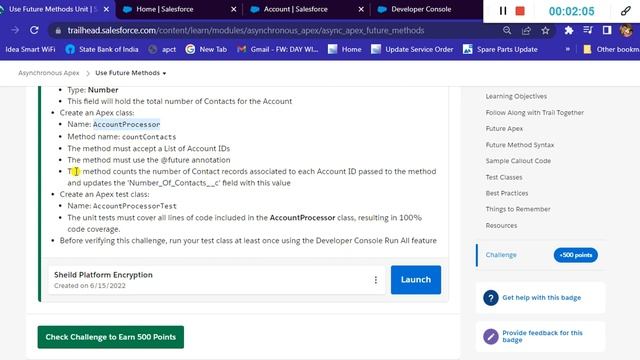The height and width of the screenshot is (360, 640).
Task: Reload the Trailhead page
Action: click(x=34, y=30)
